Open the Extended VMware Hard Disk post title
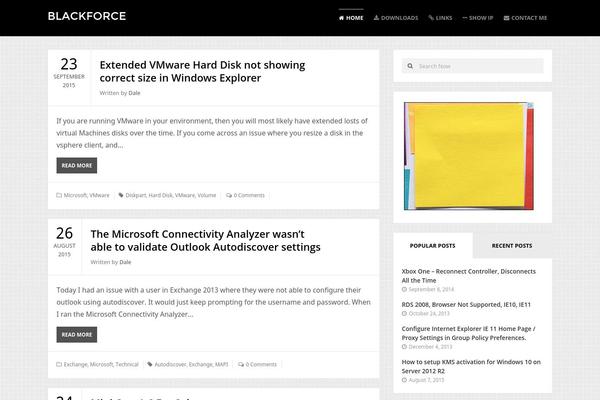600x400 pixels. click(x=202, y=70)
